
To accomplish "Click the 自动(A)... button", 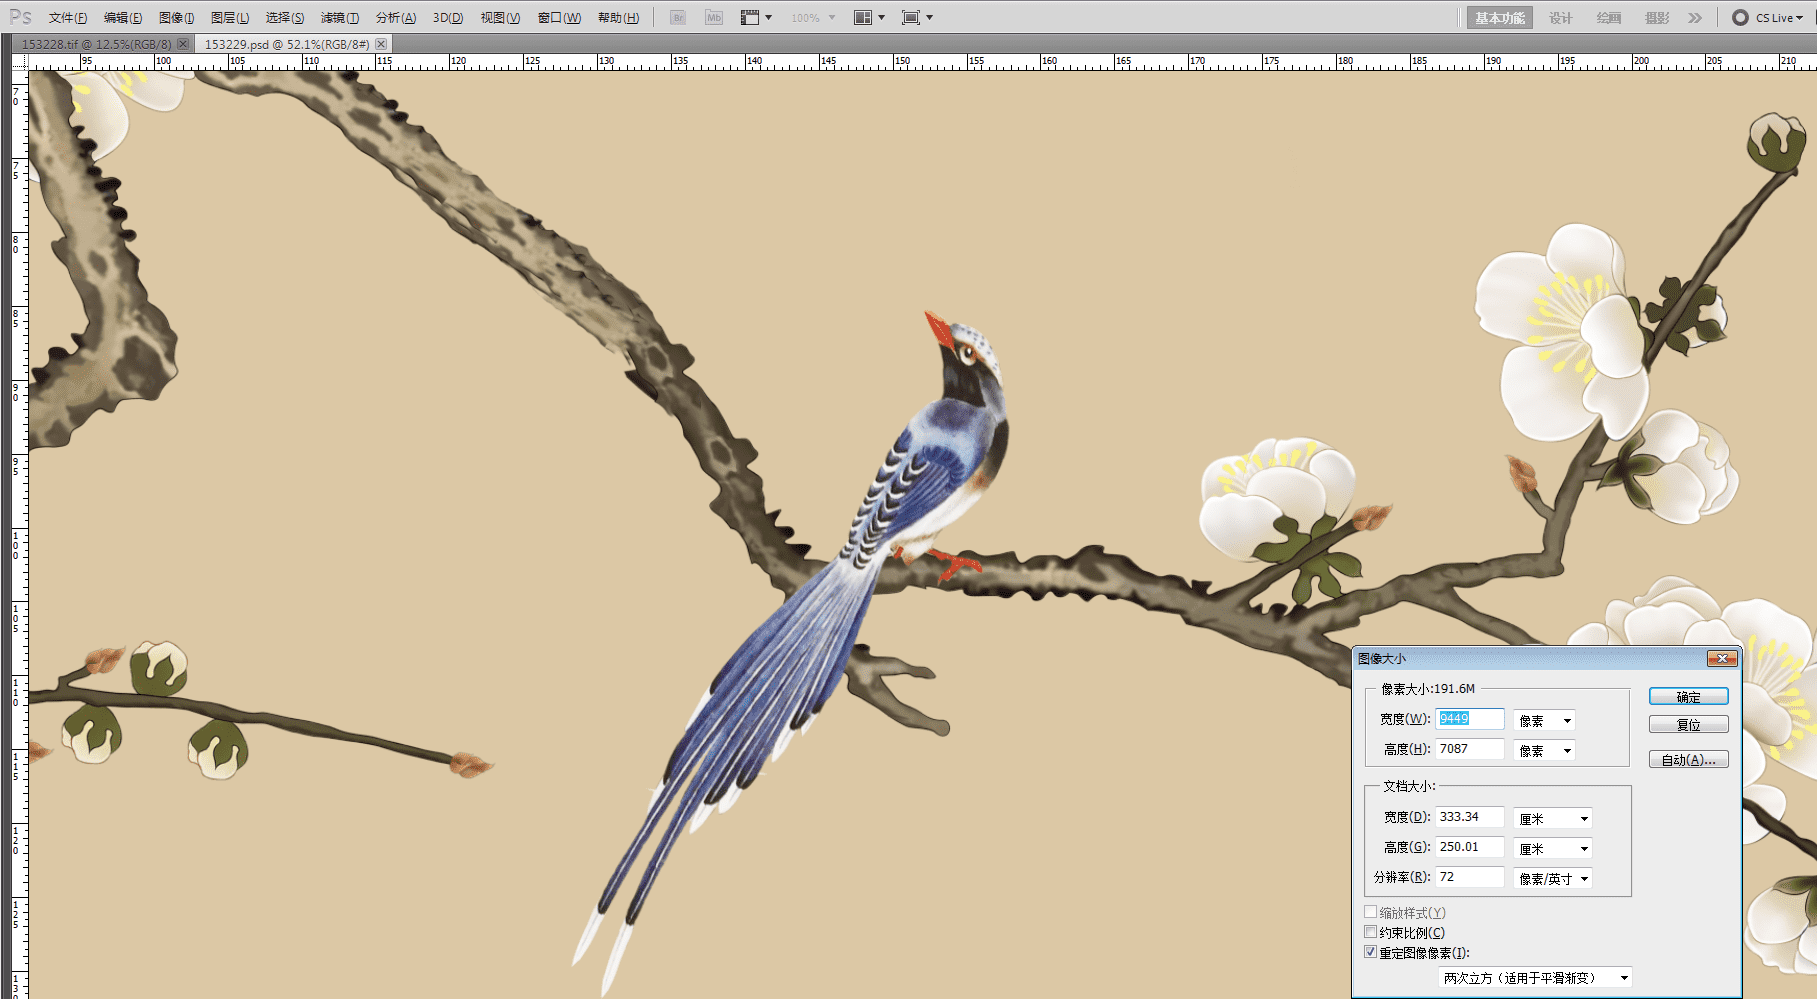I will (x=1688, y=760).
